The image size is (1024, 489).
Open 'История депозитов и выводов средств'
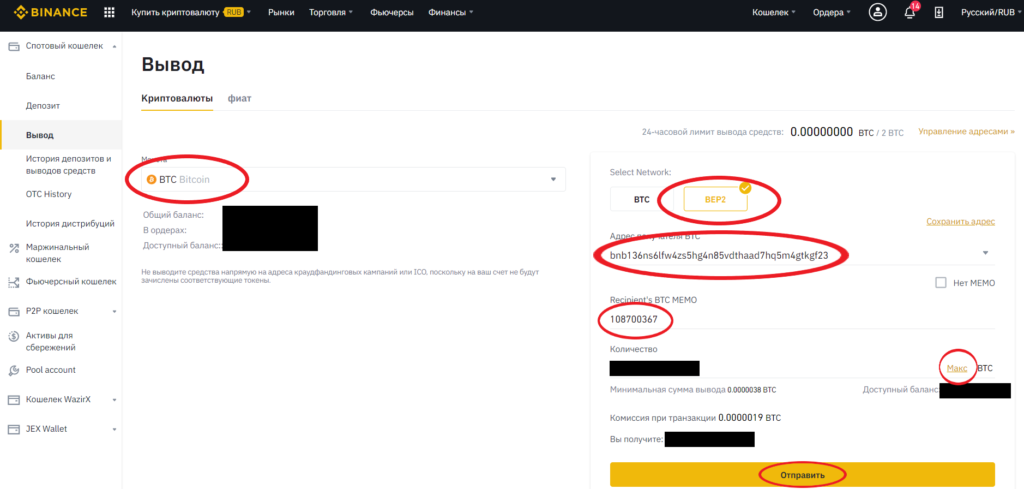tap(69, 165)
